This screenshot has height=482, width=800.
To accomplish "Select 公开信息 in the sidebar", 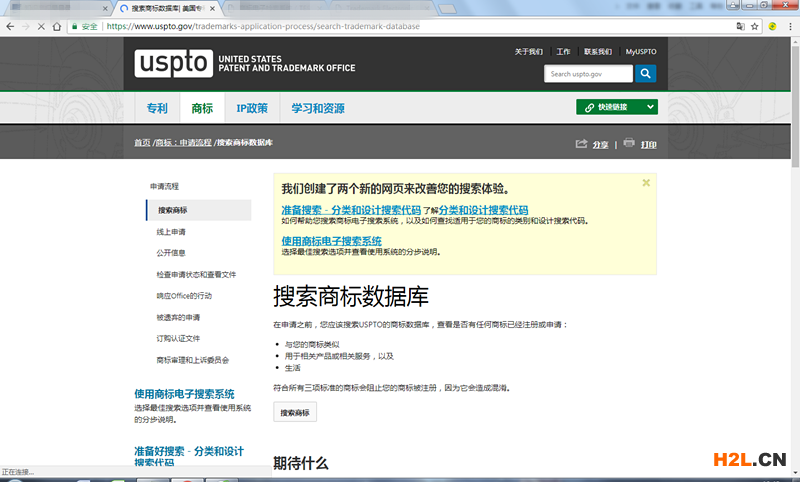I will tap(171, 253).
